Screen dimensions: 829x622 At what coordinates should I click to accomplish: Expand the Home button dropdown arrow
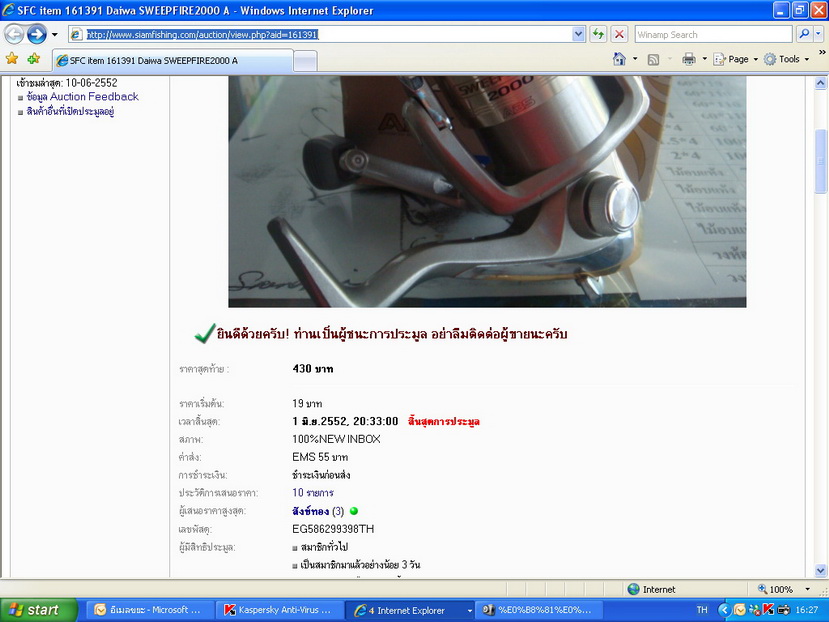[x=635, y=59]
